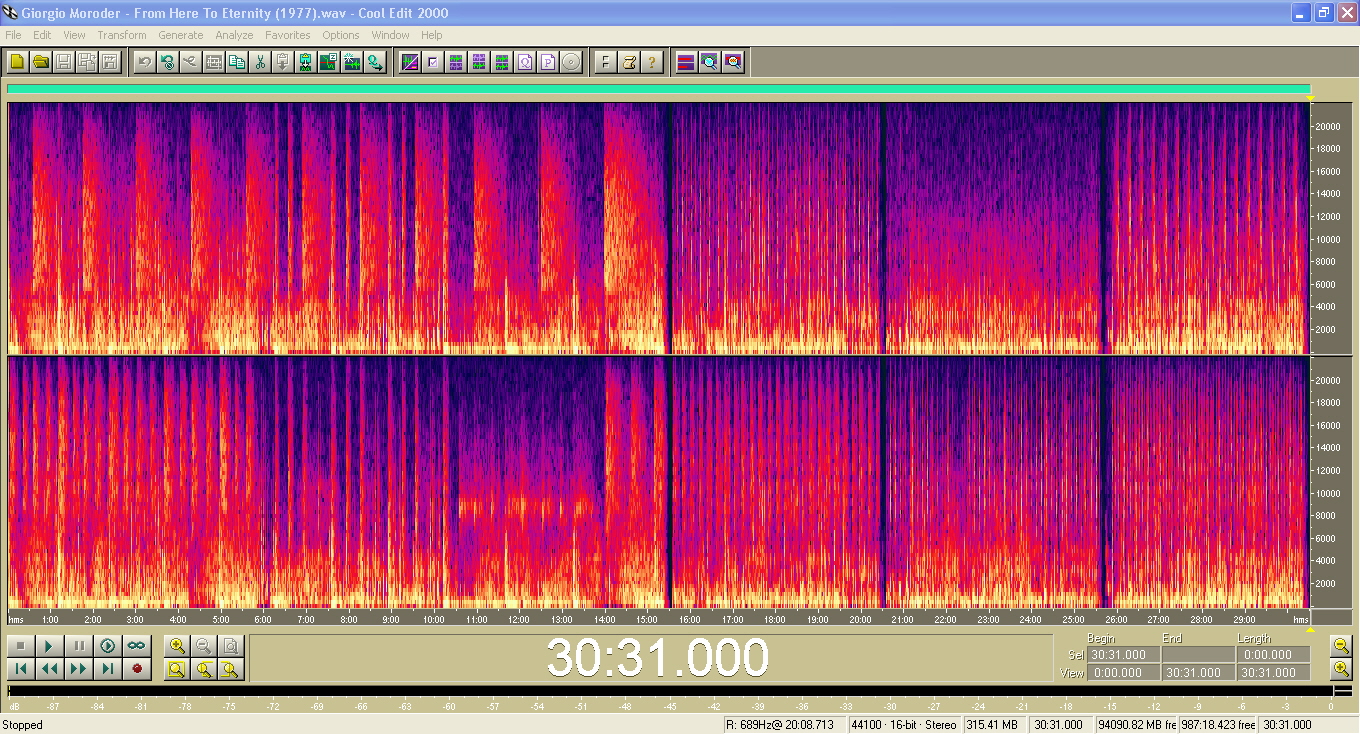Open the Analyze menu
This screenshot has width=1360, height=734.
234,35
